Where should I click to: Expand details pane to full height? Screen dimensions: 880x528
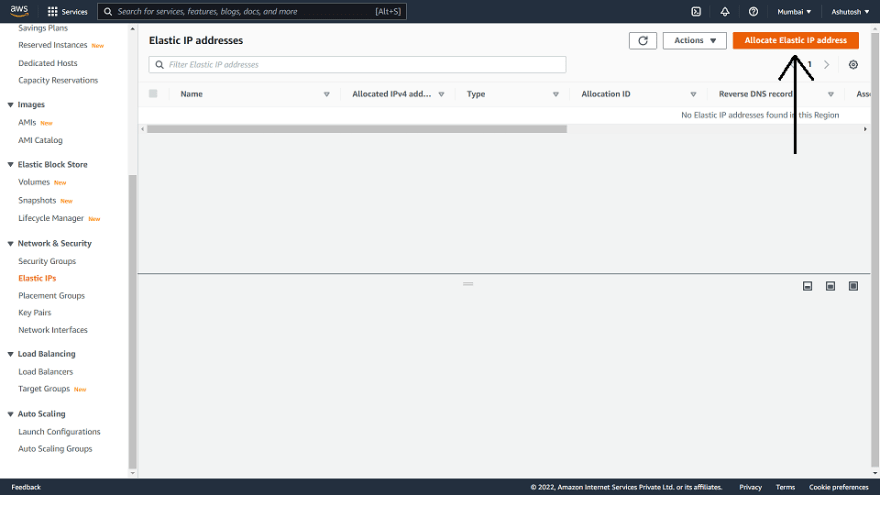coord(853,286)
